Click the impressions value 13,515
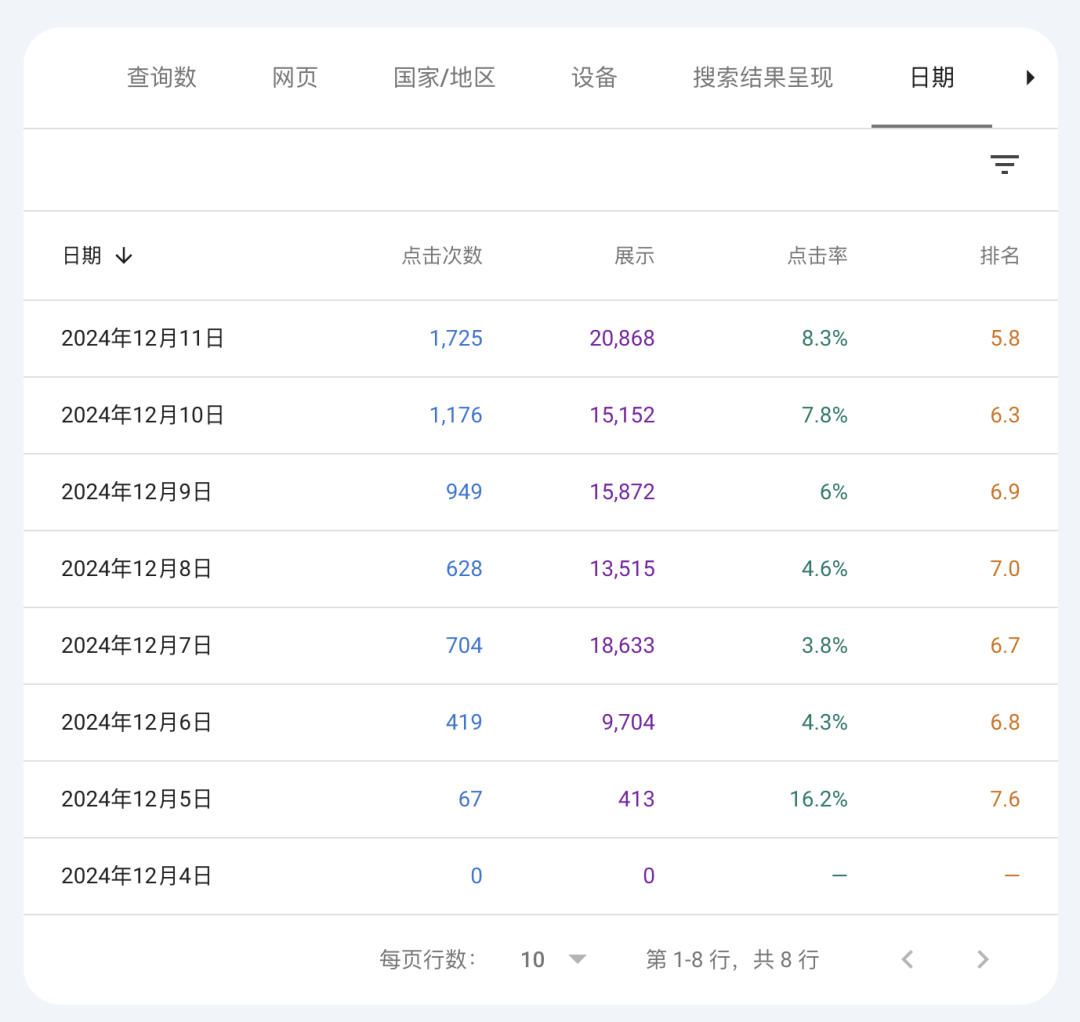1080x1022 pixels. (x=622, y=569)
